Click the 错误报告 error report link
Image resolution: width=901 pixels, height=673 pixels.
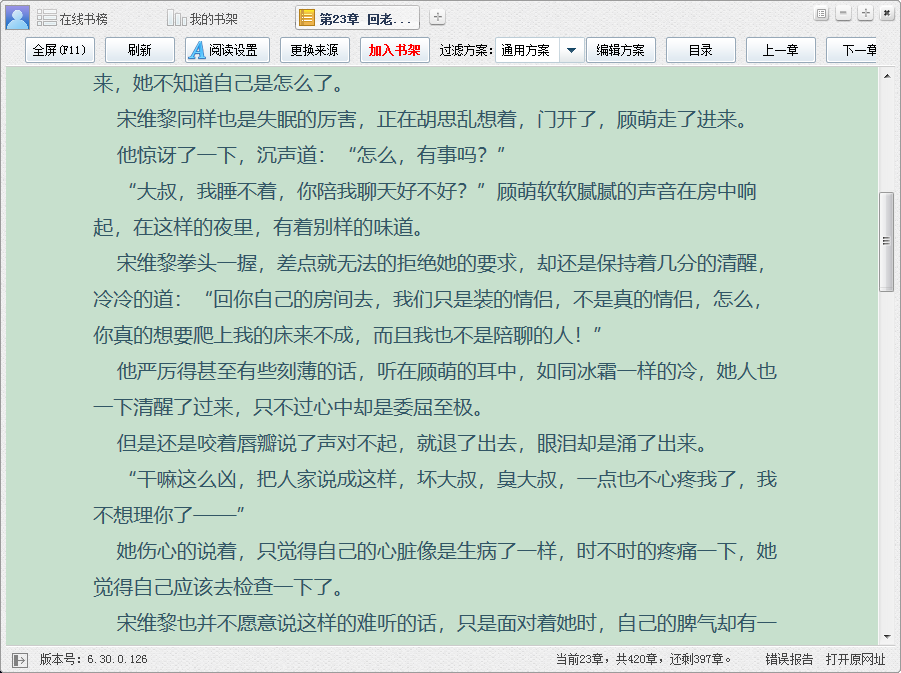[x=789, y=659]
